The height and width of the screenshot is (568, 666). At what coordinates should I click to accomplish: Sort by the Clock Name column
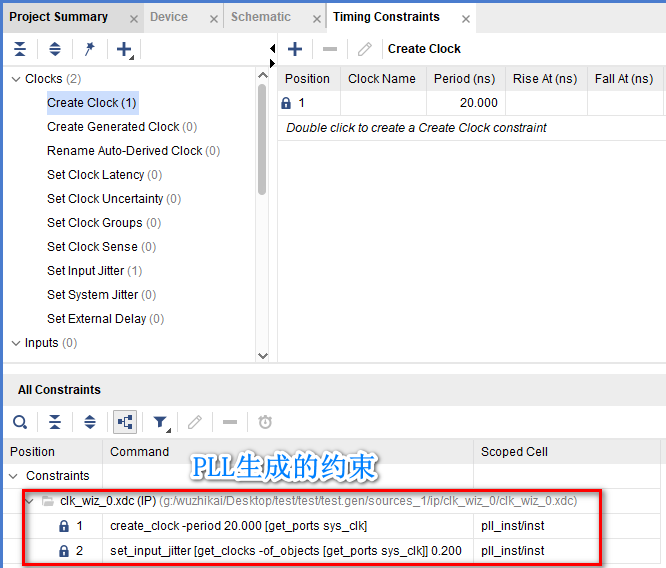[x=383, y=79]
